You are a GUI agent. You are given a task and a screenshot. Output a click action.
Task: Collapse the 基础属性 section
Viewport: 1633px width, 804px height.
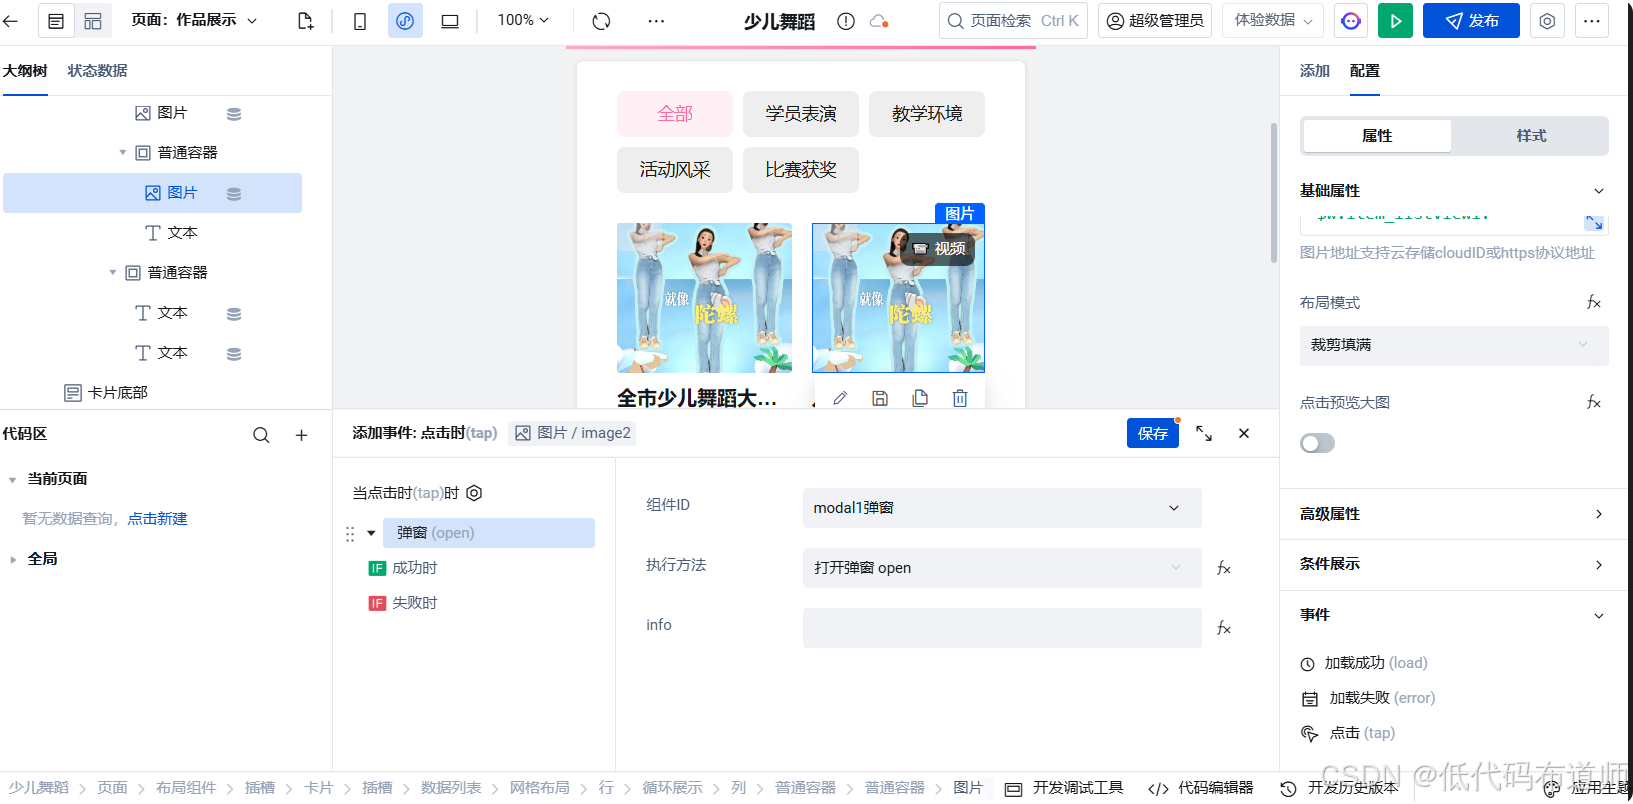click(x=1598, y=191)
